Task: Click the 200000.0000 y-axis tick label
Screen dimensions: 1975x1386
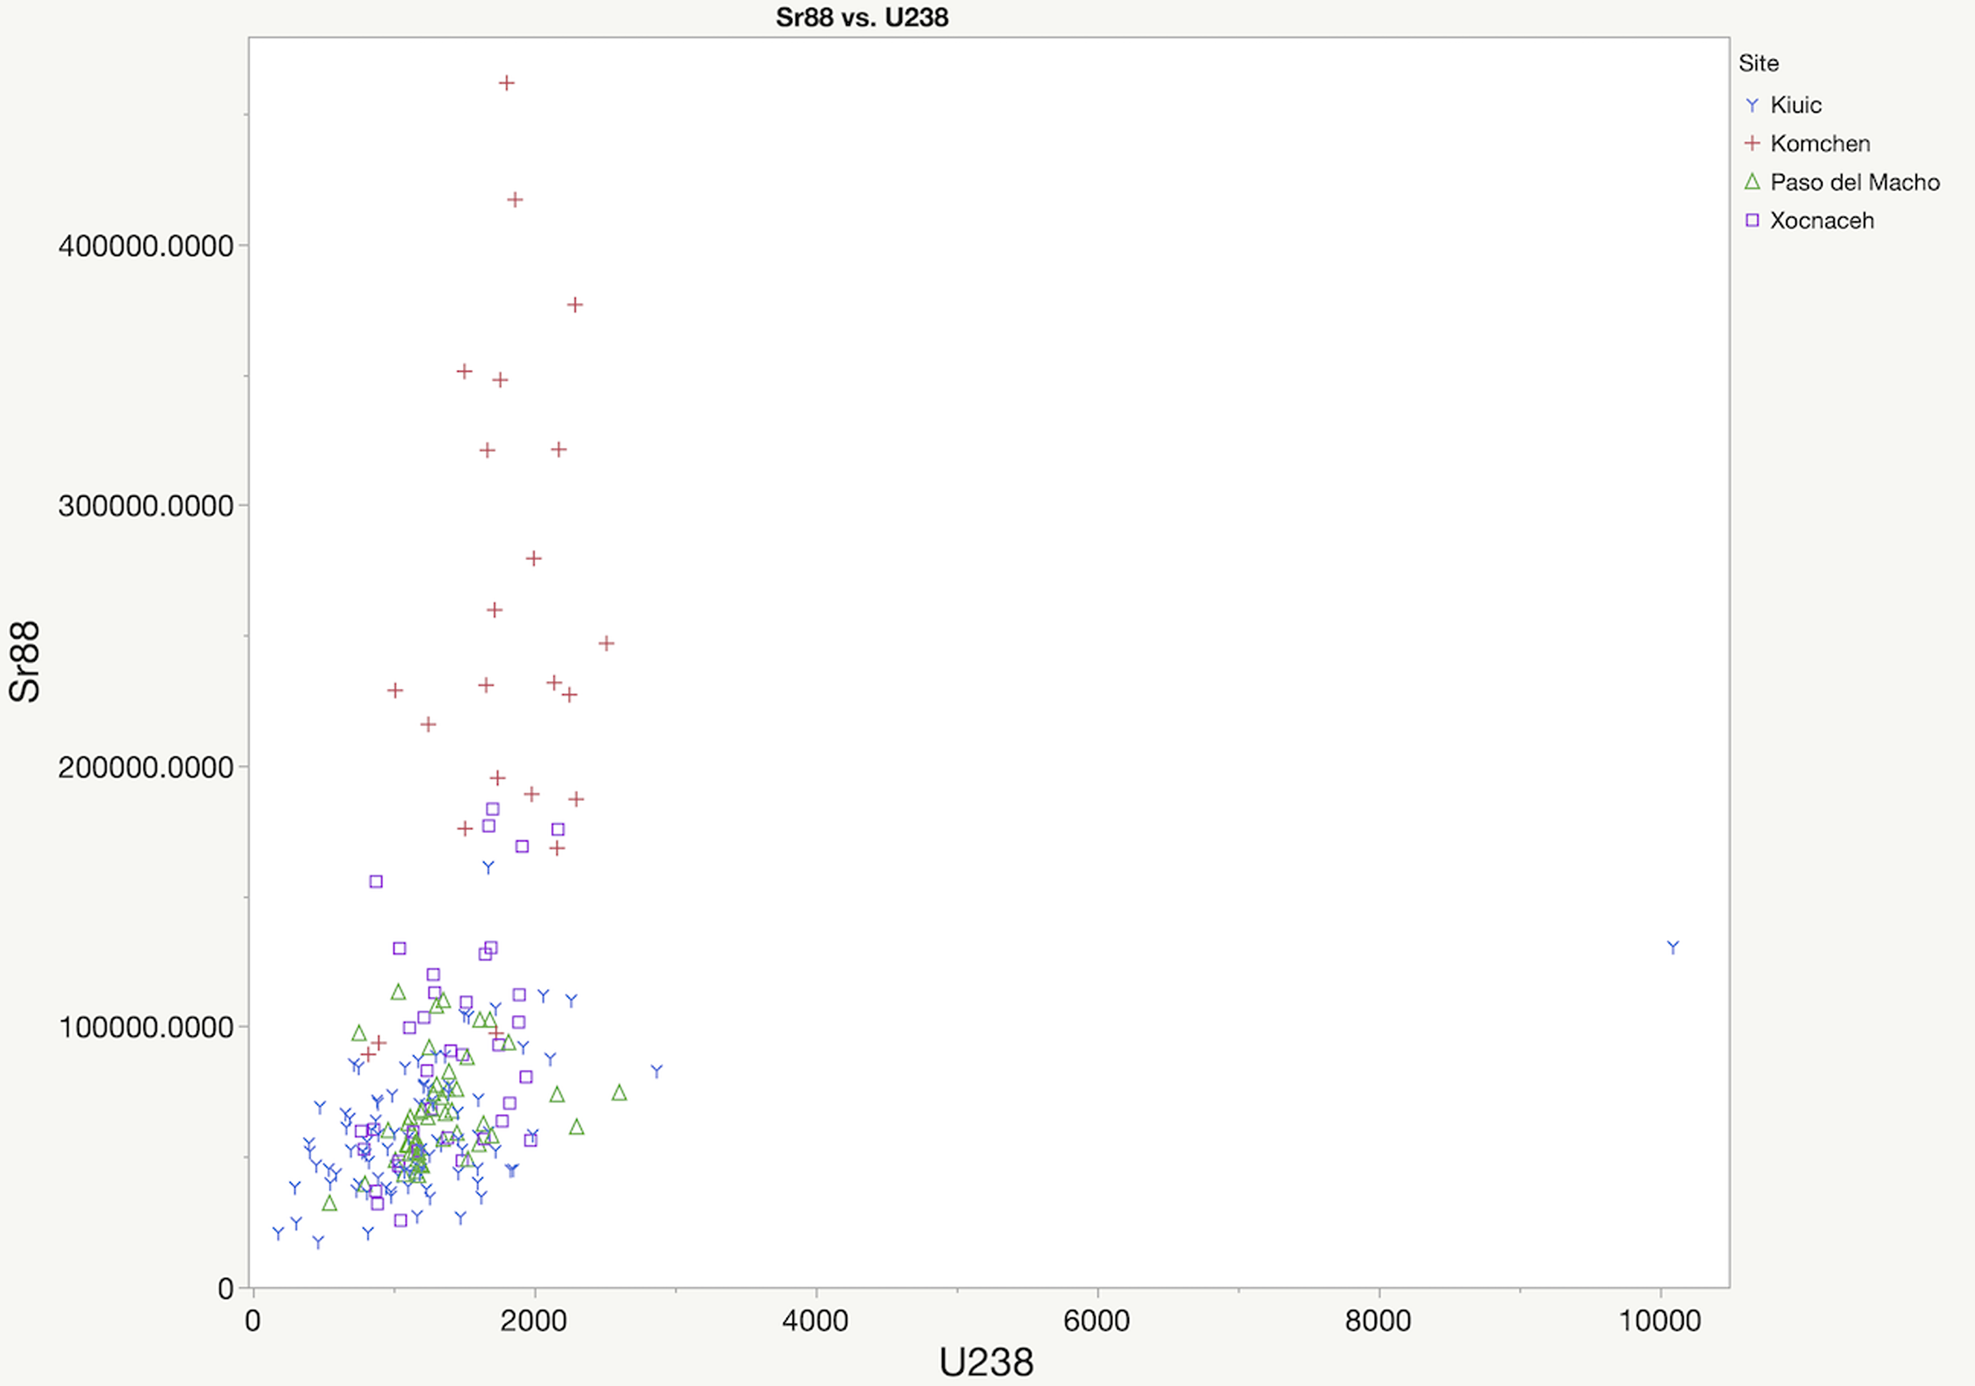Action: [146, 767]
